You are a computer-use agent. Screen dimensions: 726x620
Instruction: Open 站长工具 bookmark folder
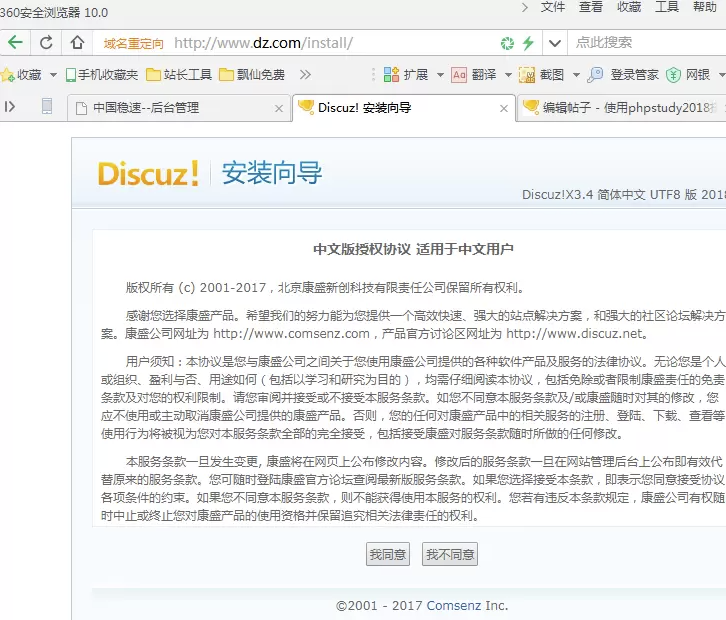(179, 75)
